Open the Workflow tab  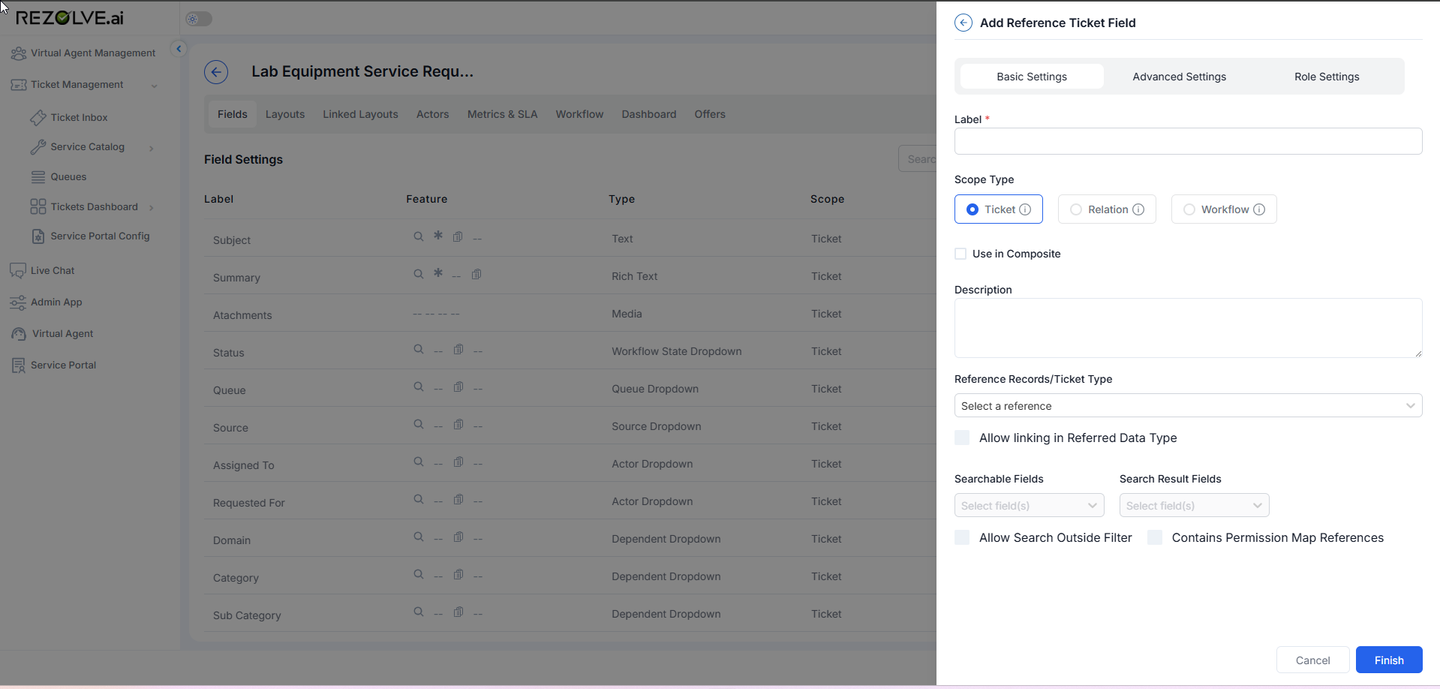point(580,114)
